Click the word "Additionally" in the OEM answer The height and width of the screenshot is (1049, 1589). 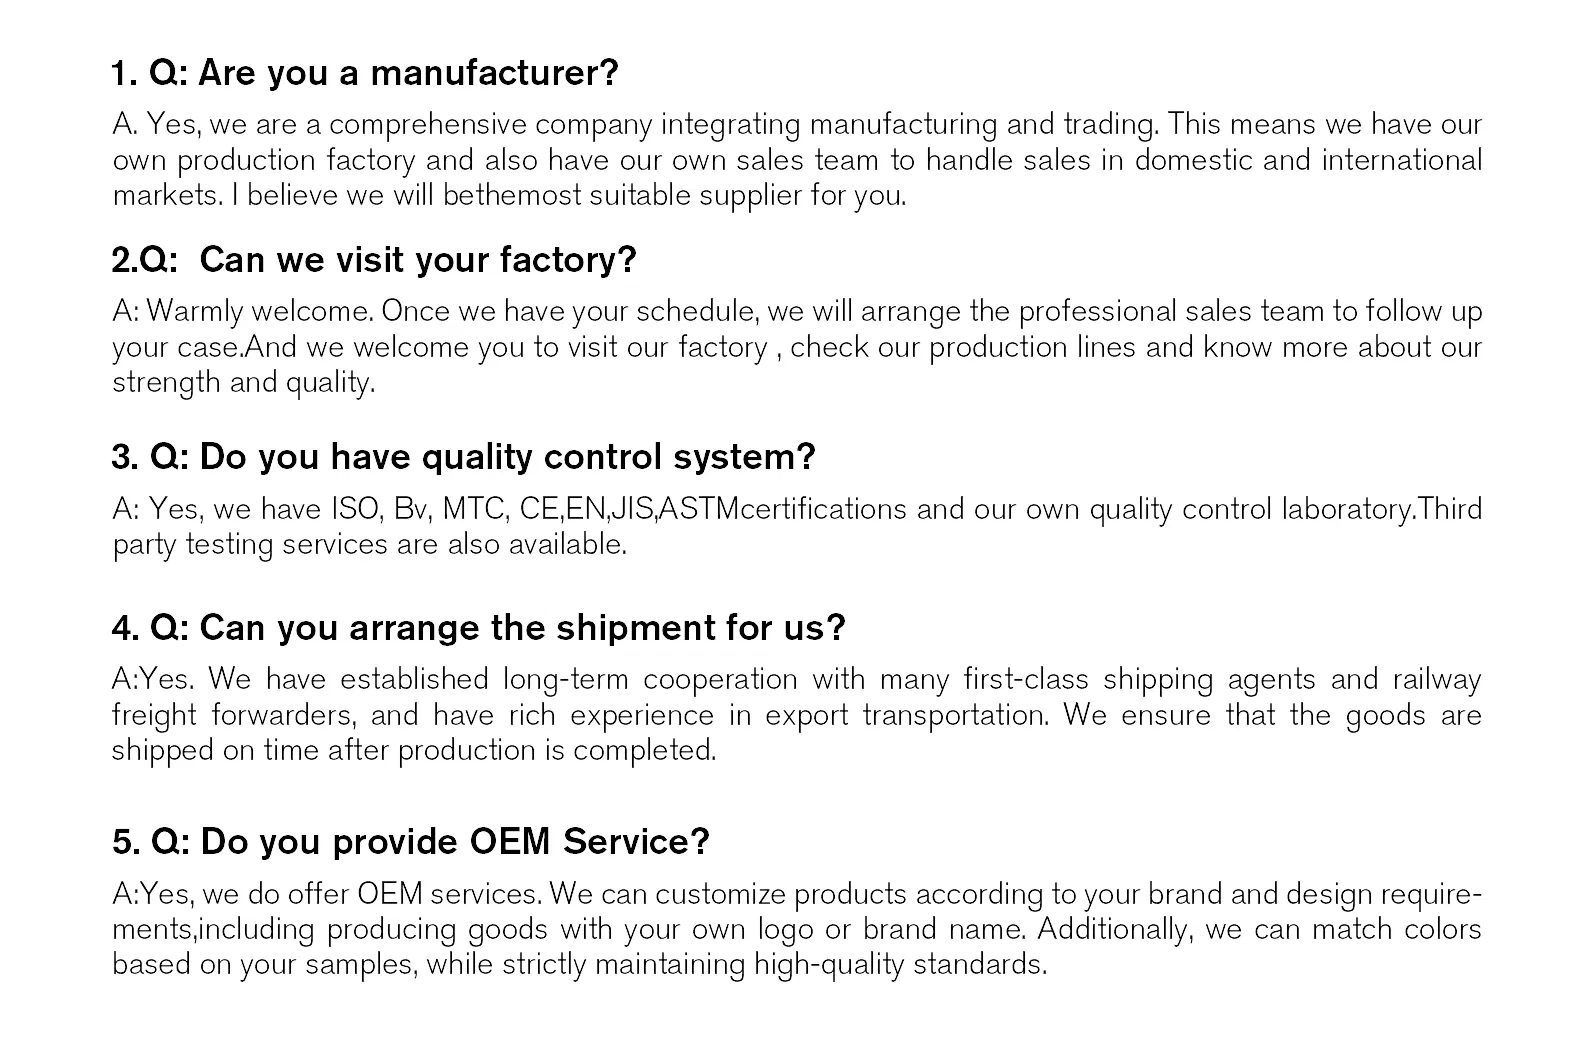pyautogui.click(x=1113, y=929)
